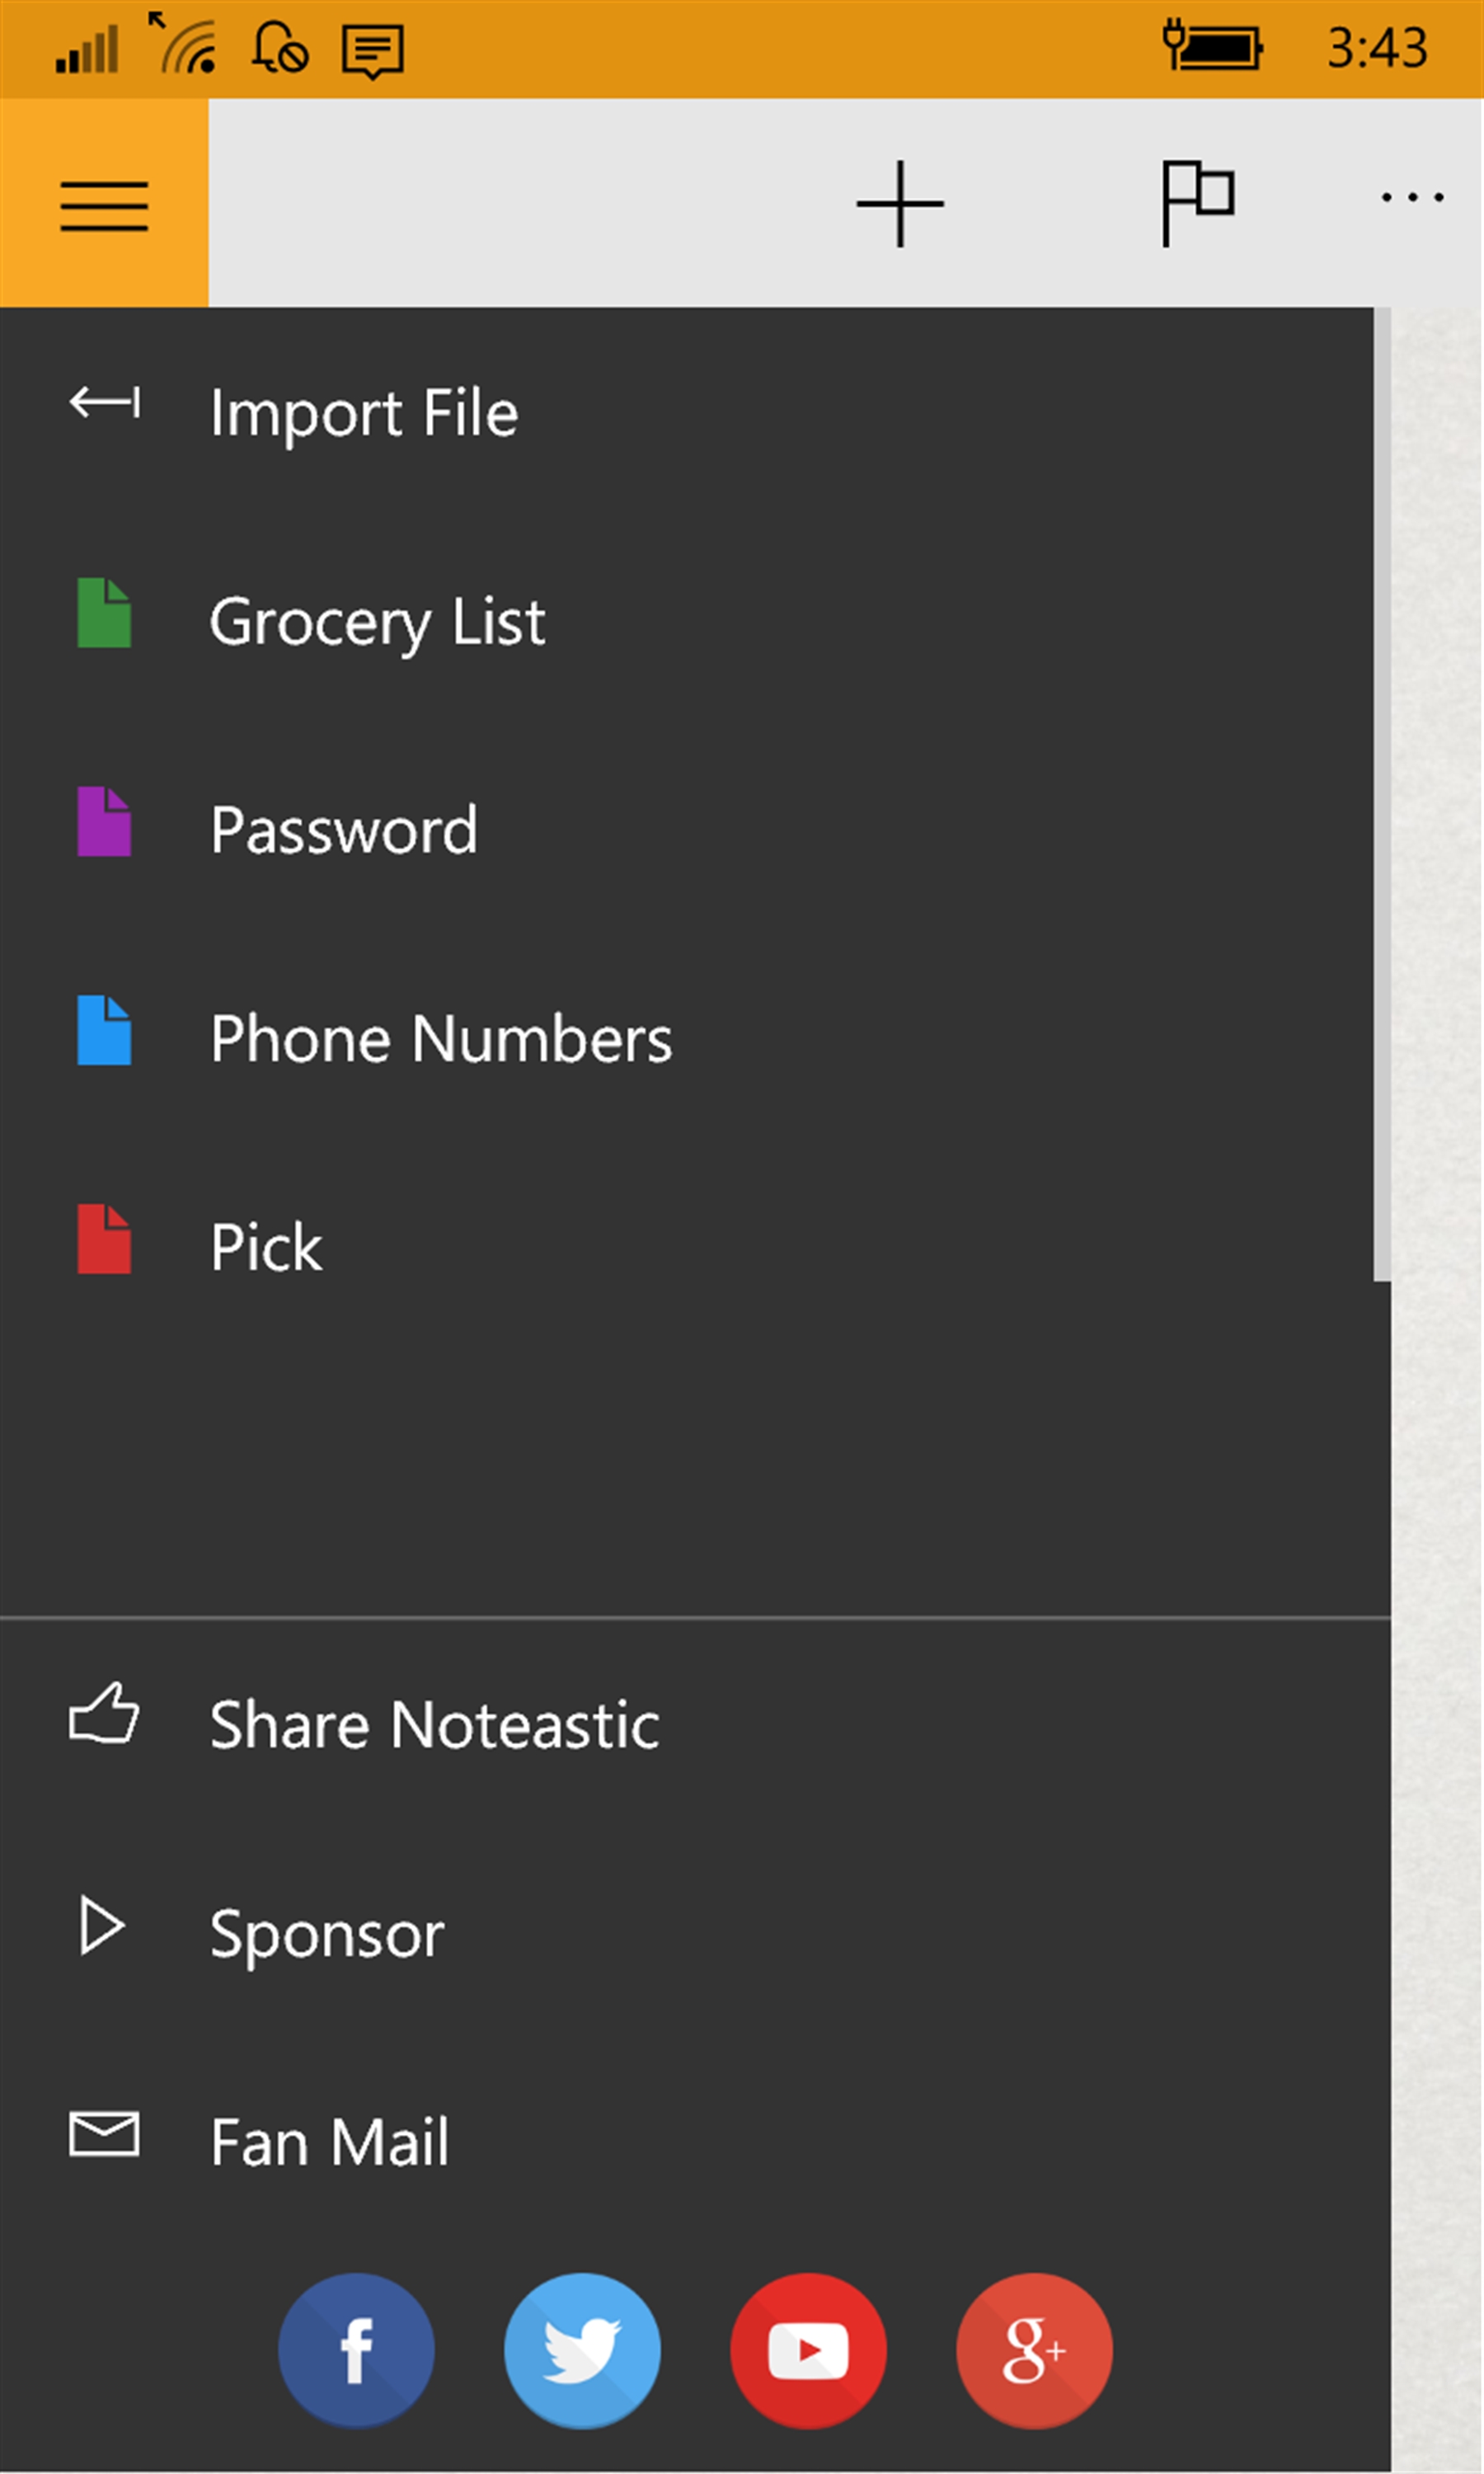Viewport: 1484px width, 2474px height.
Task: Click the Share Noteastic thumbs-up icon
Action: [x=104, y=1714]
